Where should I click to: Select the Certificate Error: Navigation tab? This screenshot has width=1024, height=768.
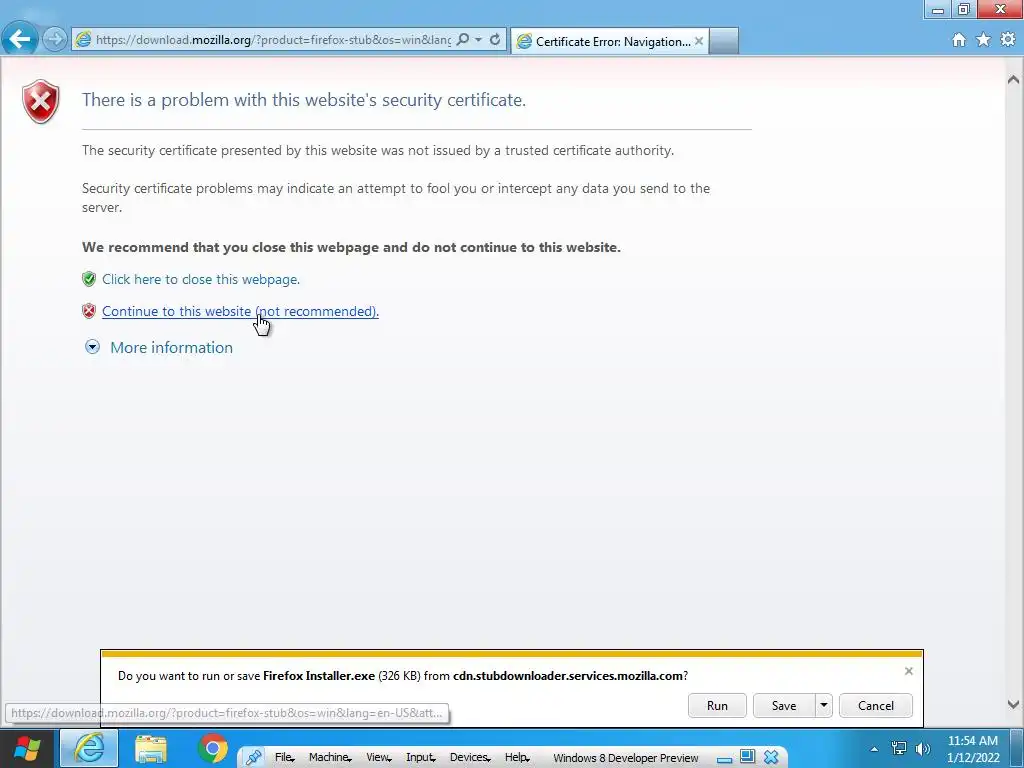(x=610, y=41)
